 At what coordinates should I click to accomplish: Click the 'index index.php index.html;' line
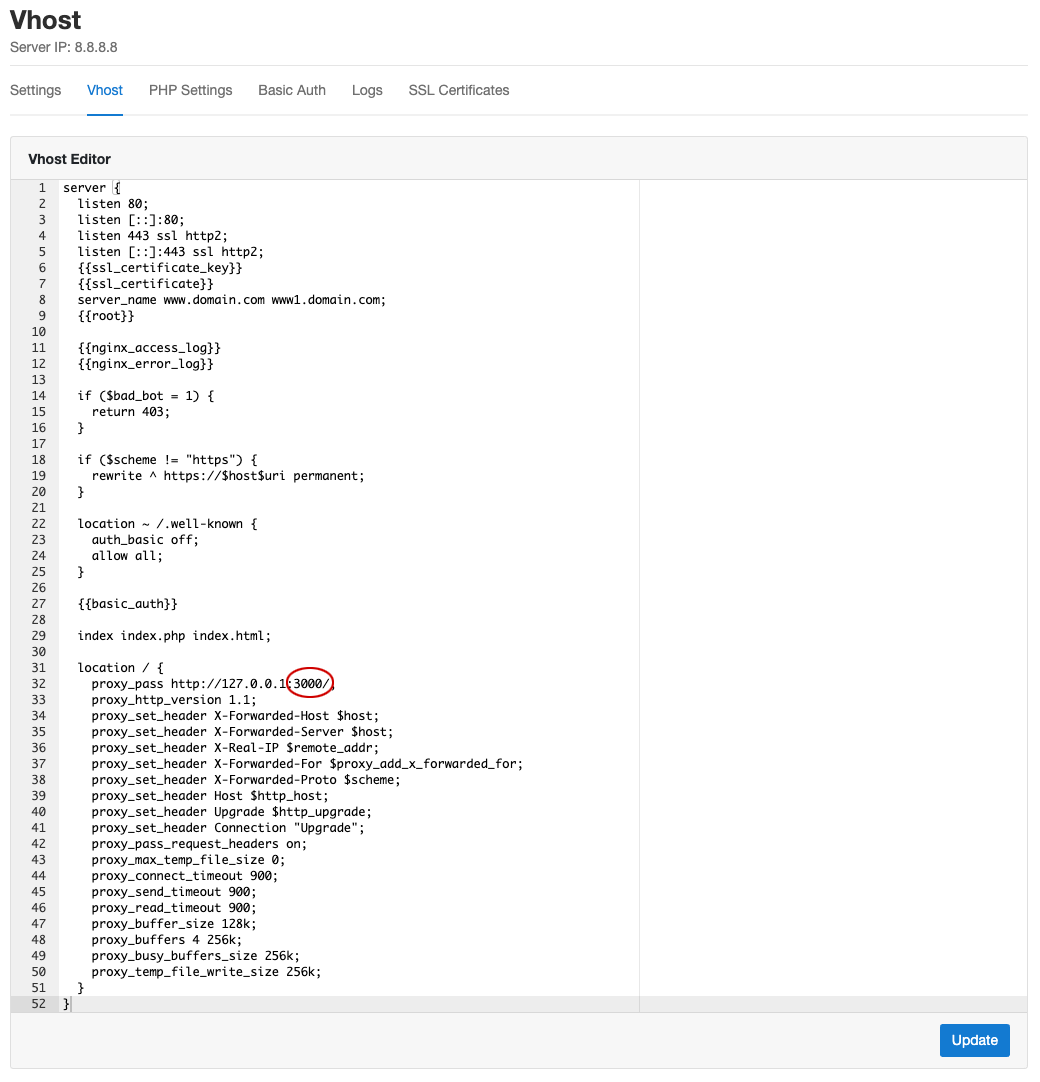174,636
